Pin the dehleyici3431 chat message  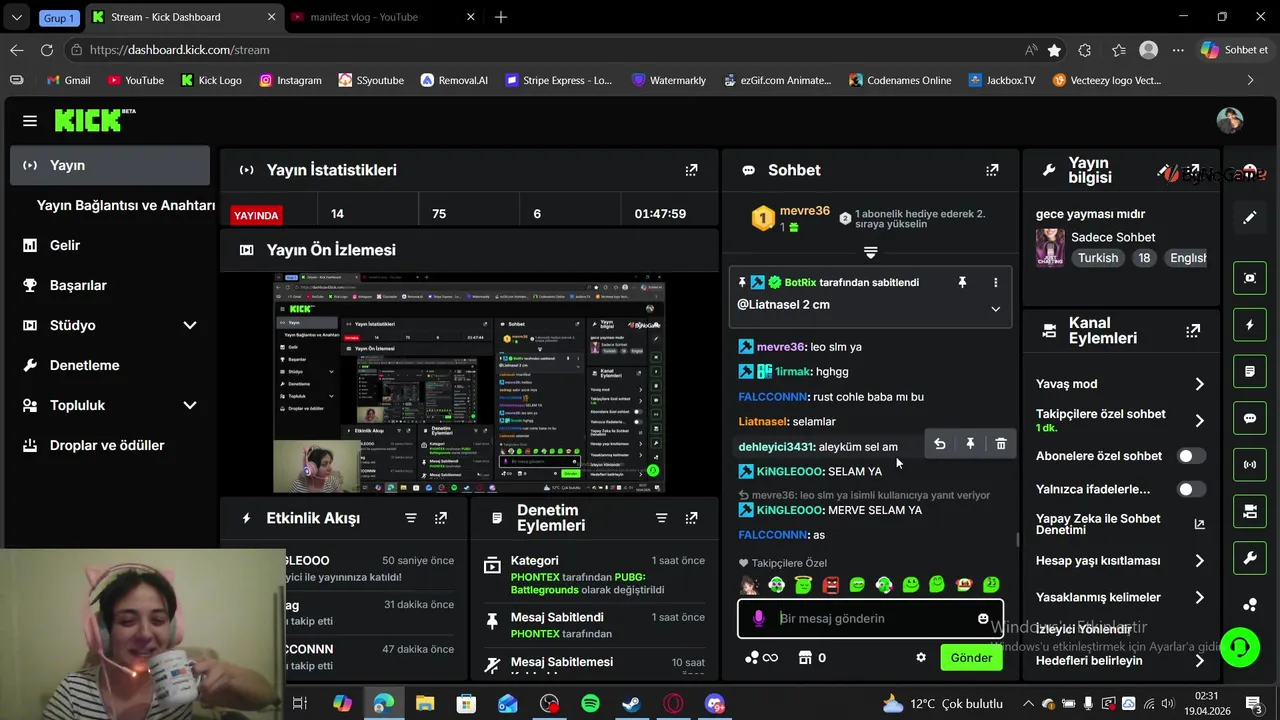point(970,444)
